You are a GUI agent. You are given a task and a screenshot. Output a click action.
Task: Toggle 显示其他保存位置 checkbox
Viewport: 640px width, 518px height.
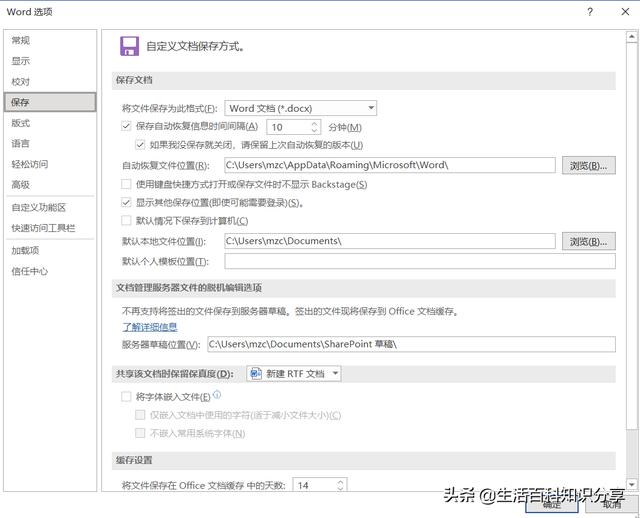[x=126, y=202]
